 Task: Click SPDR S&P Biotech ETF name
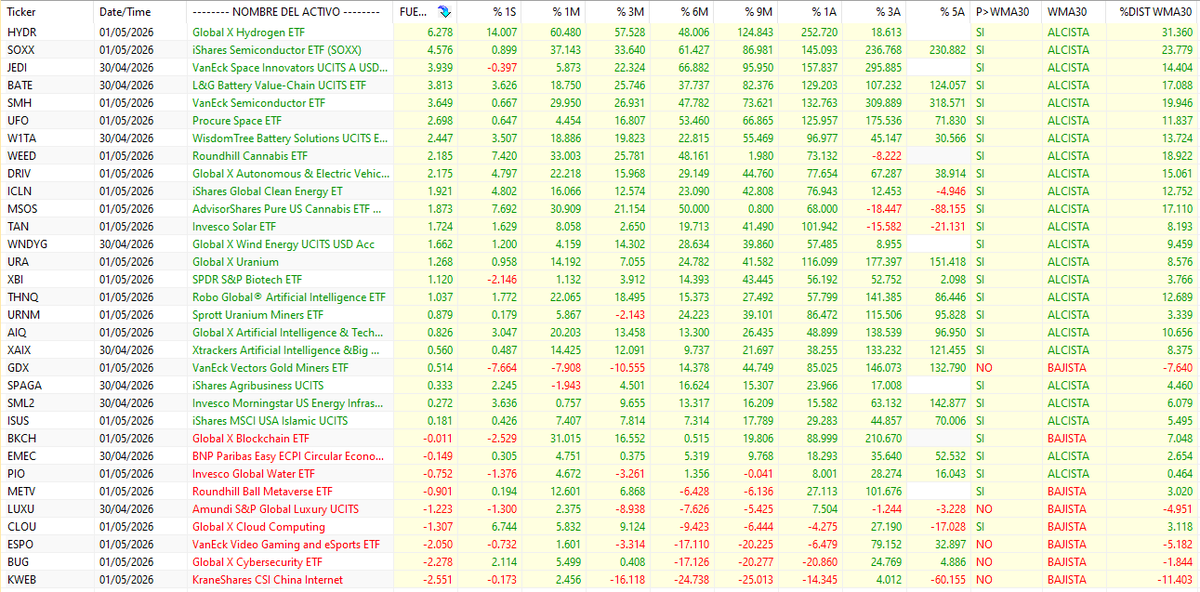(247, 279)
